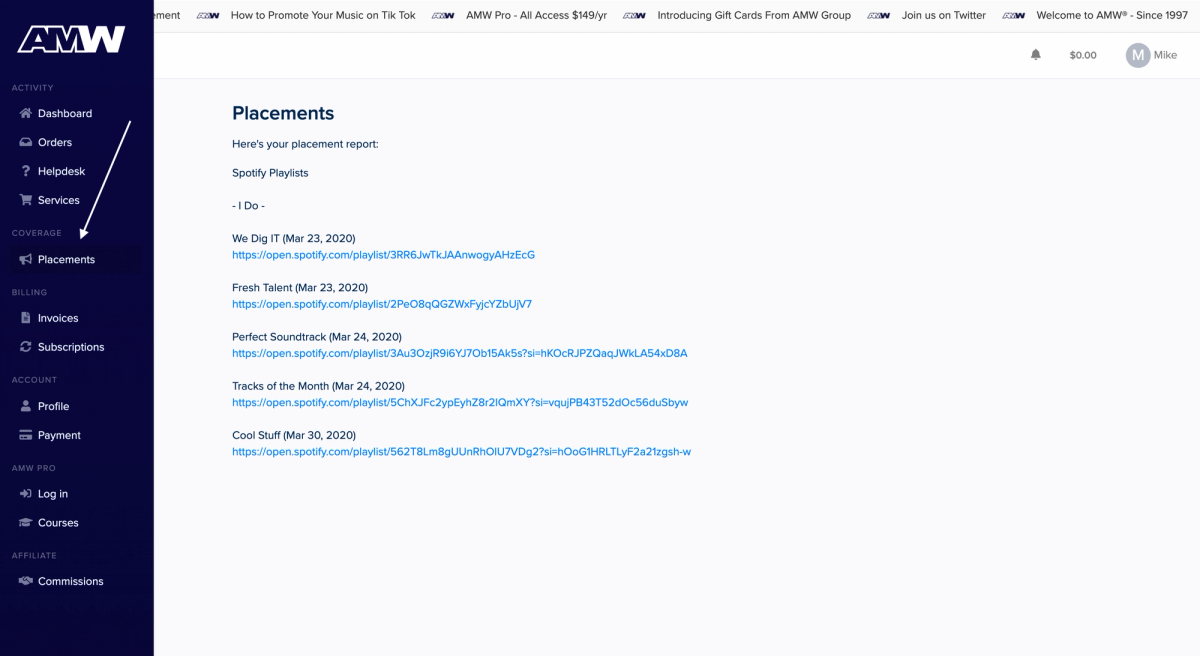1200x656 pixels.
Task: Select Services in the sidebar
Action: 59,200
